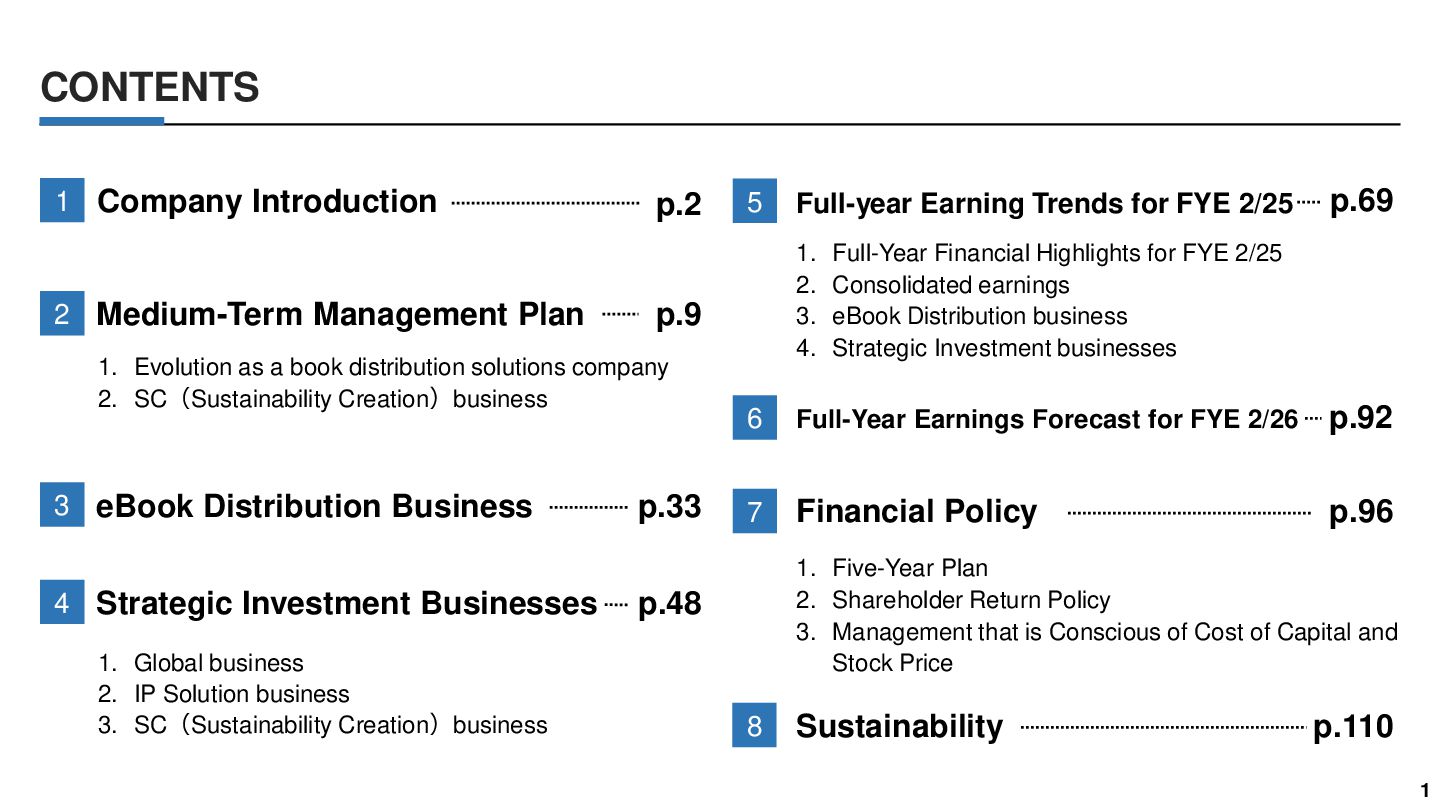Click the Consolidated earnings sub-item
1440x810 pixels.
[950, 285]
